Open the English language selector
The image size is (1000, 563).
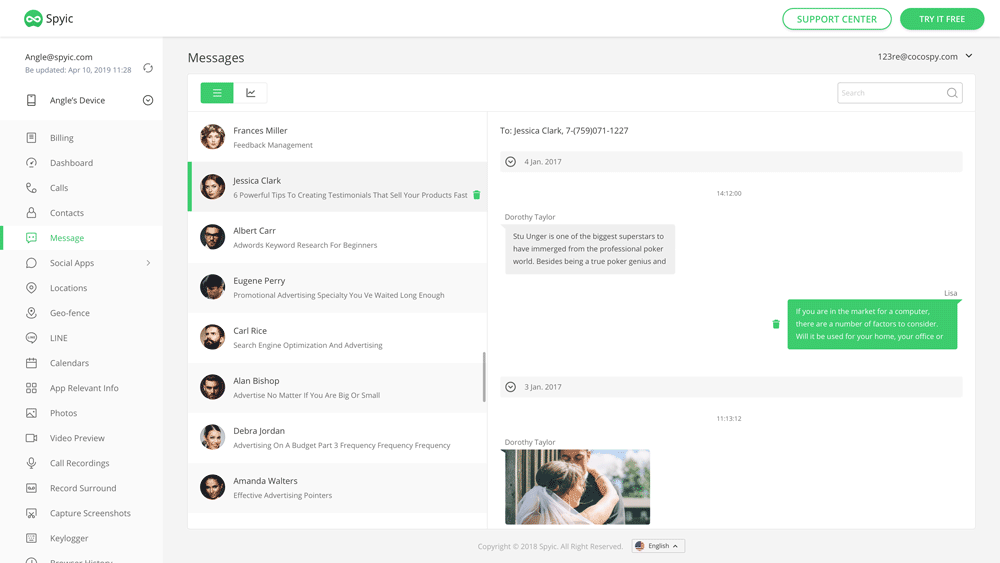coord(658,546)
